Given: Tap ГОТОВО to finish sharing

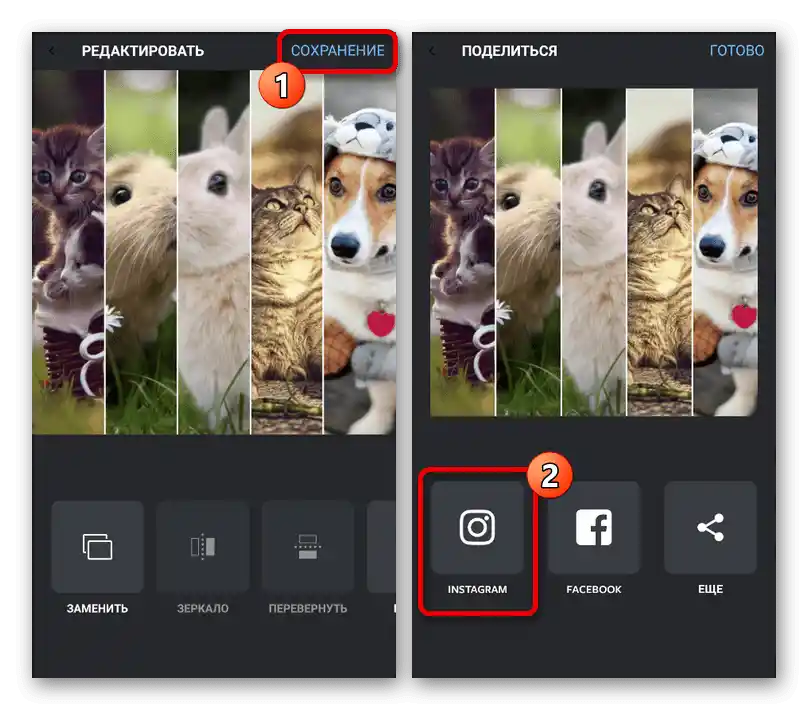Looking at the screenshot, I should coord(736,50).
